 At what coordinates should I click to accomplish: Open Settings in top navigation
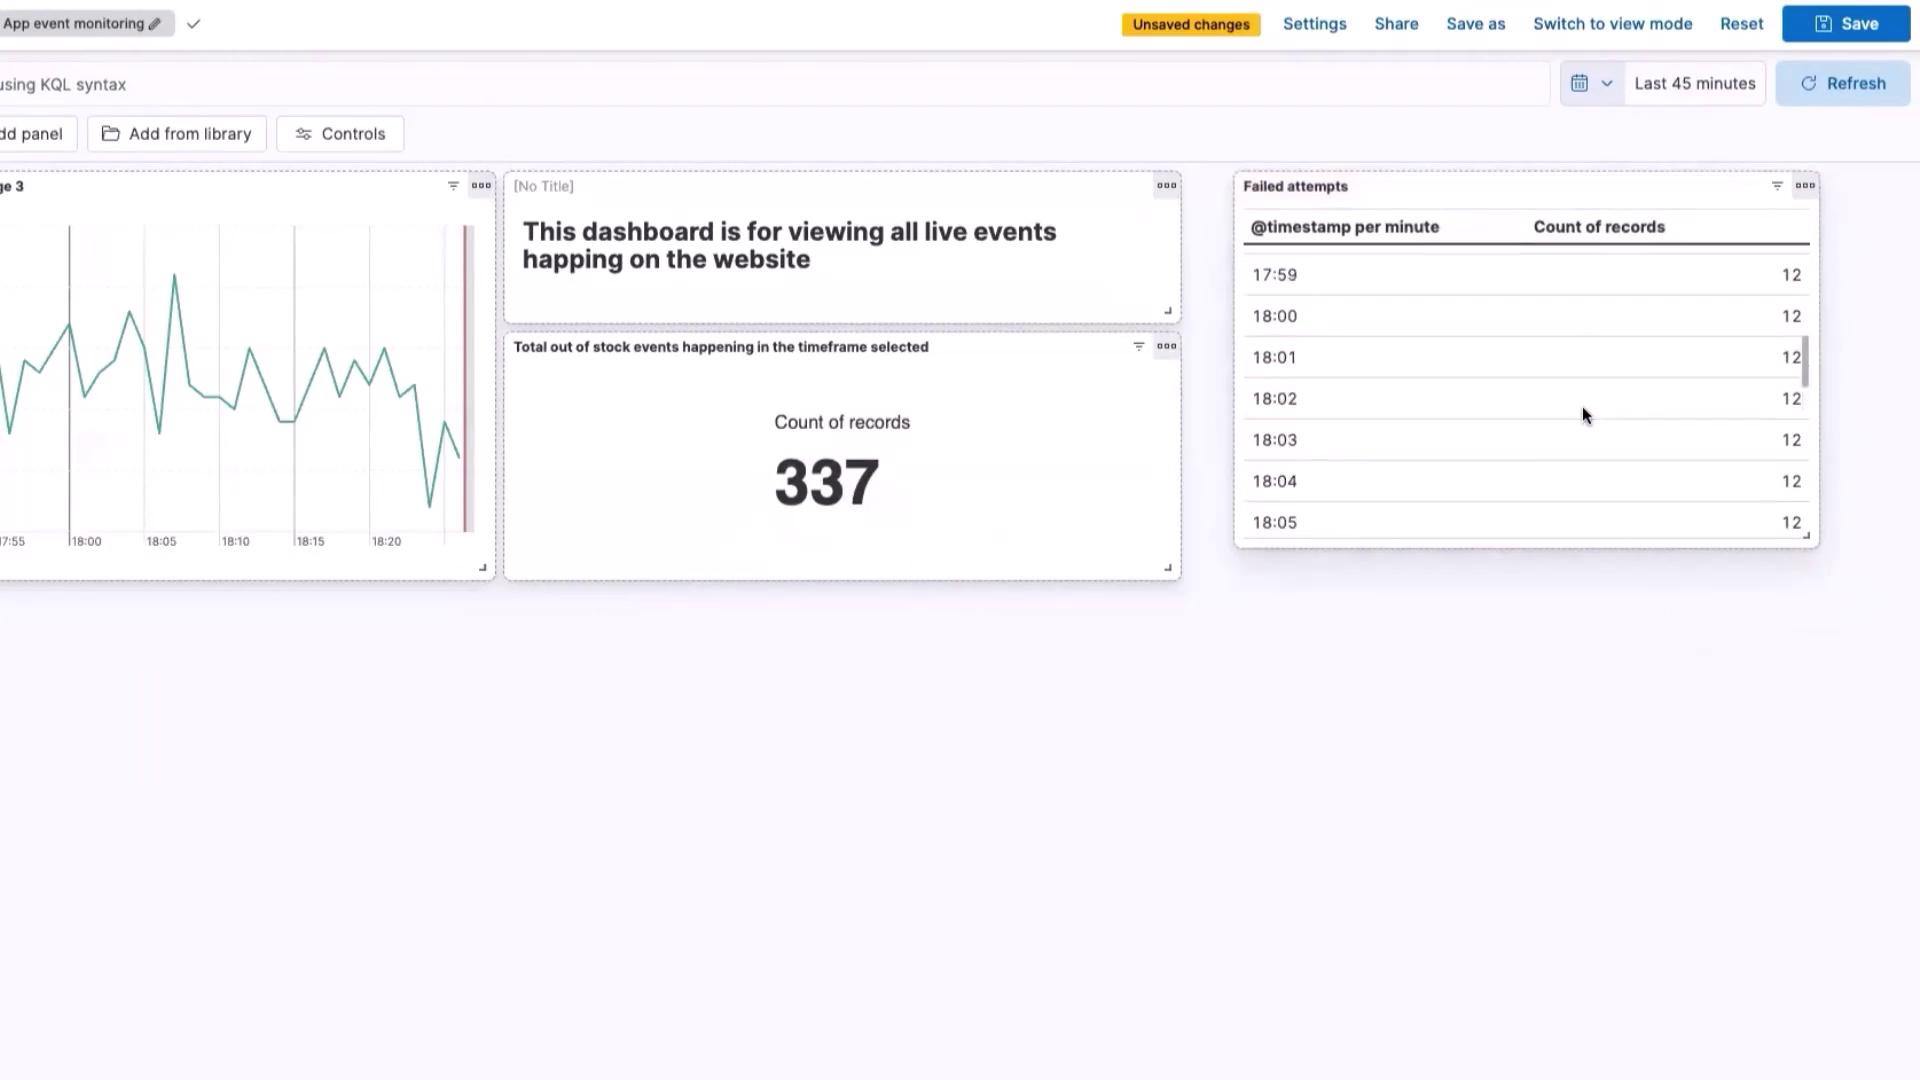pos(1314,24)
